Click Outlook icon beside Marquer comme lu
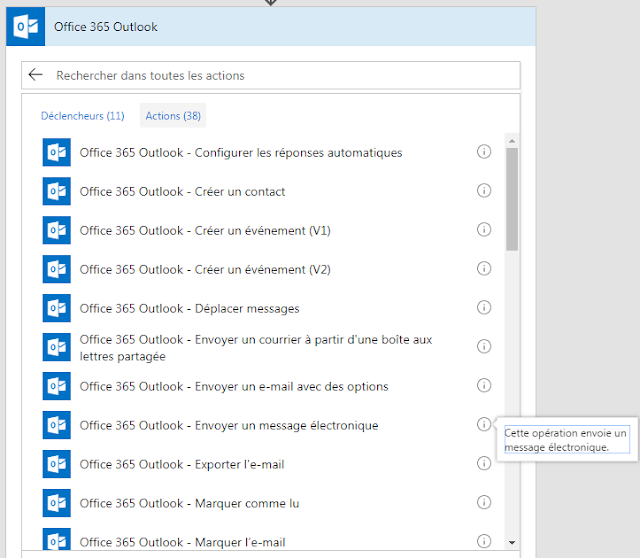The height and width of the screenshot is (558, 640). tap(57, 503)
